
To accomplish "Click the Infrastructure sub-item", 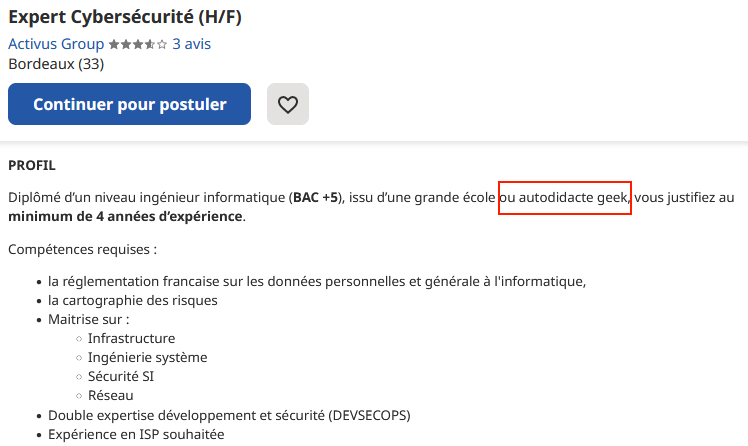I will point(131,338).
